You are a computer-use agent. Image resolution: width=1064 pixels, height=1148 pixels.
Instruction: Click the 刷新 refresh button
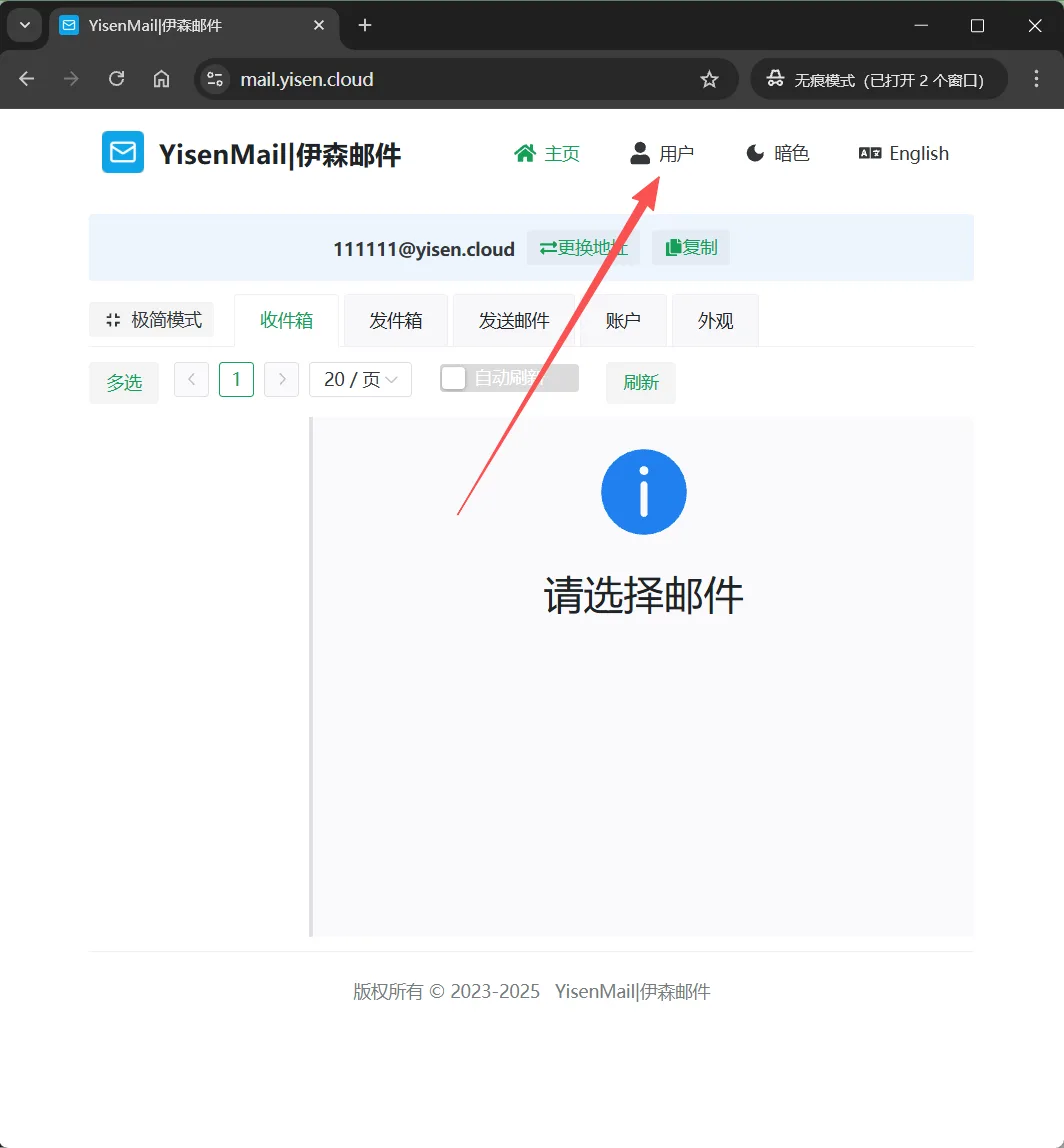point(640,383)
